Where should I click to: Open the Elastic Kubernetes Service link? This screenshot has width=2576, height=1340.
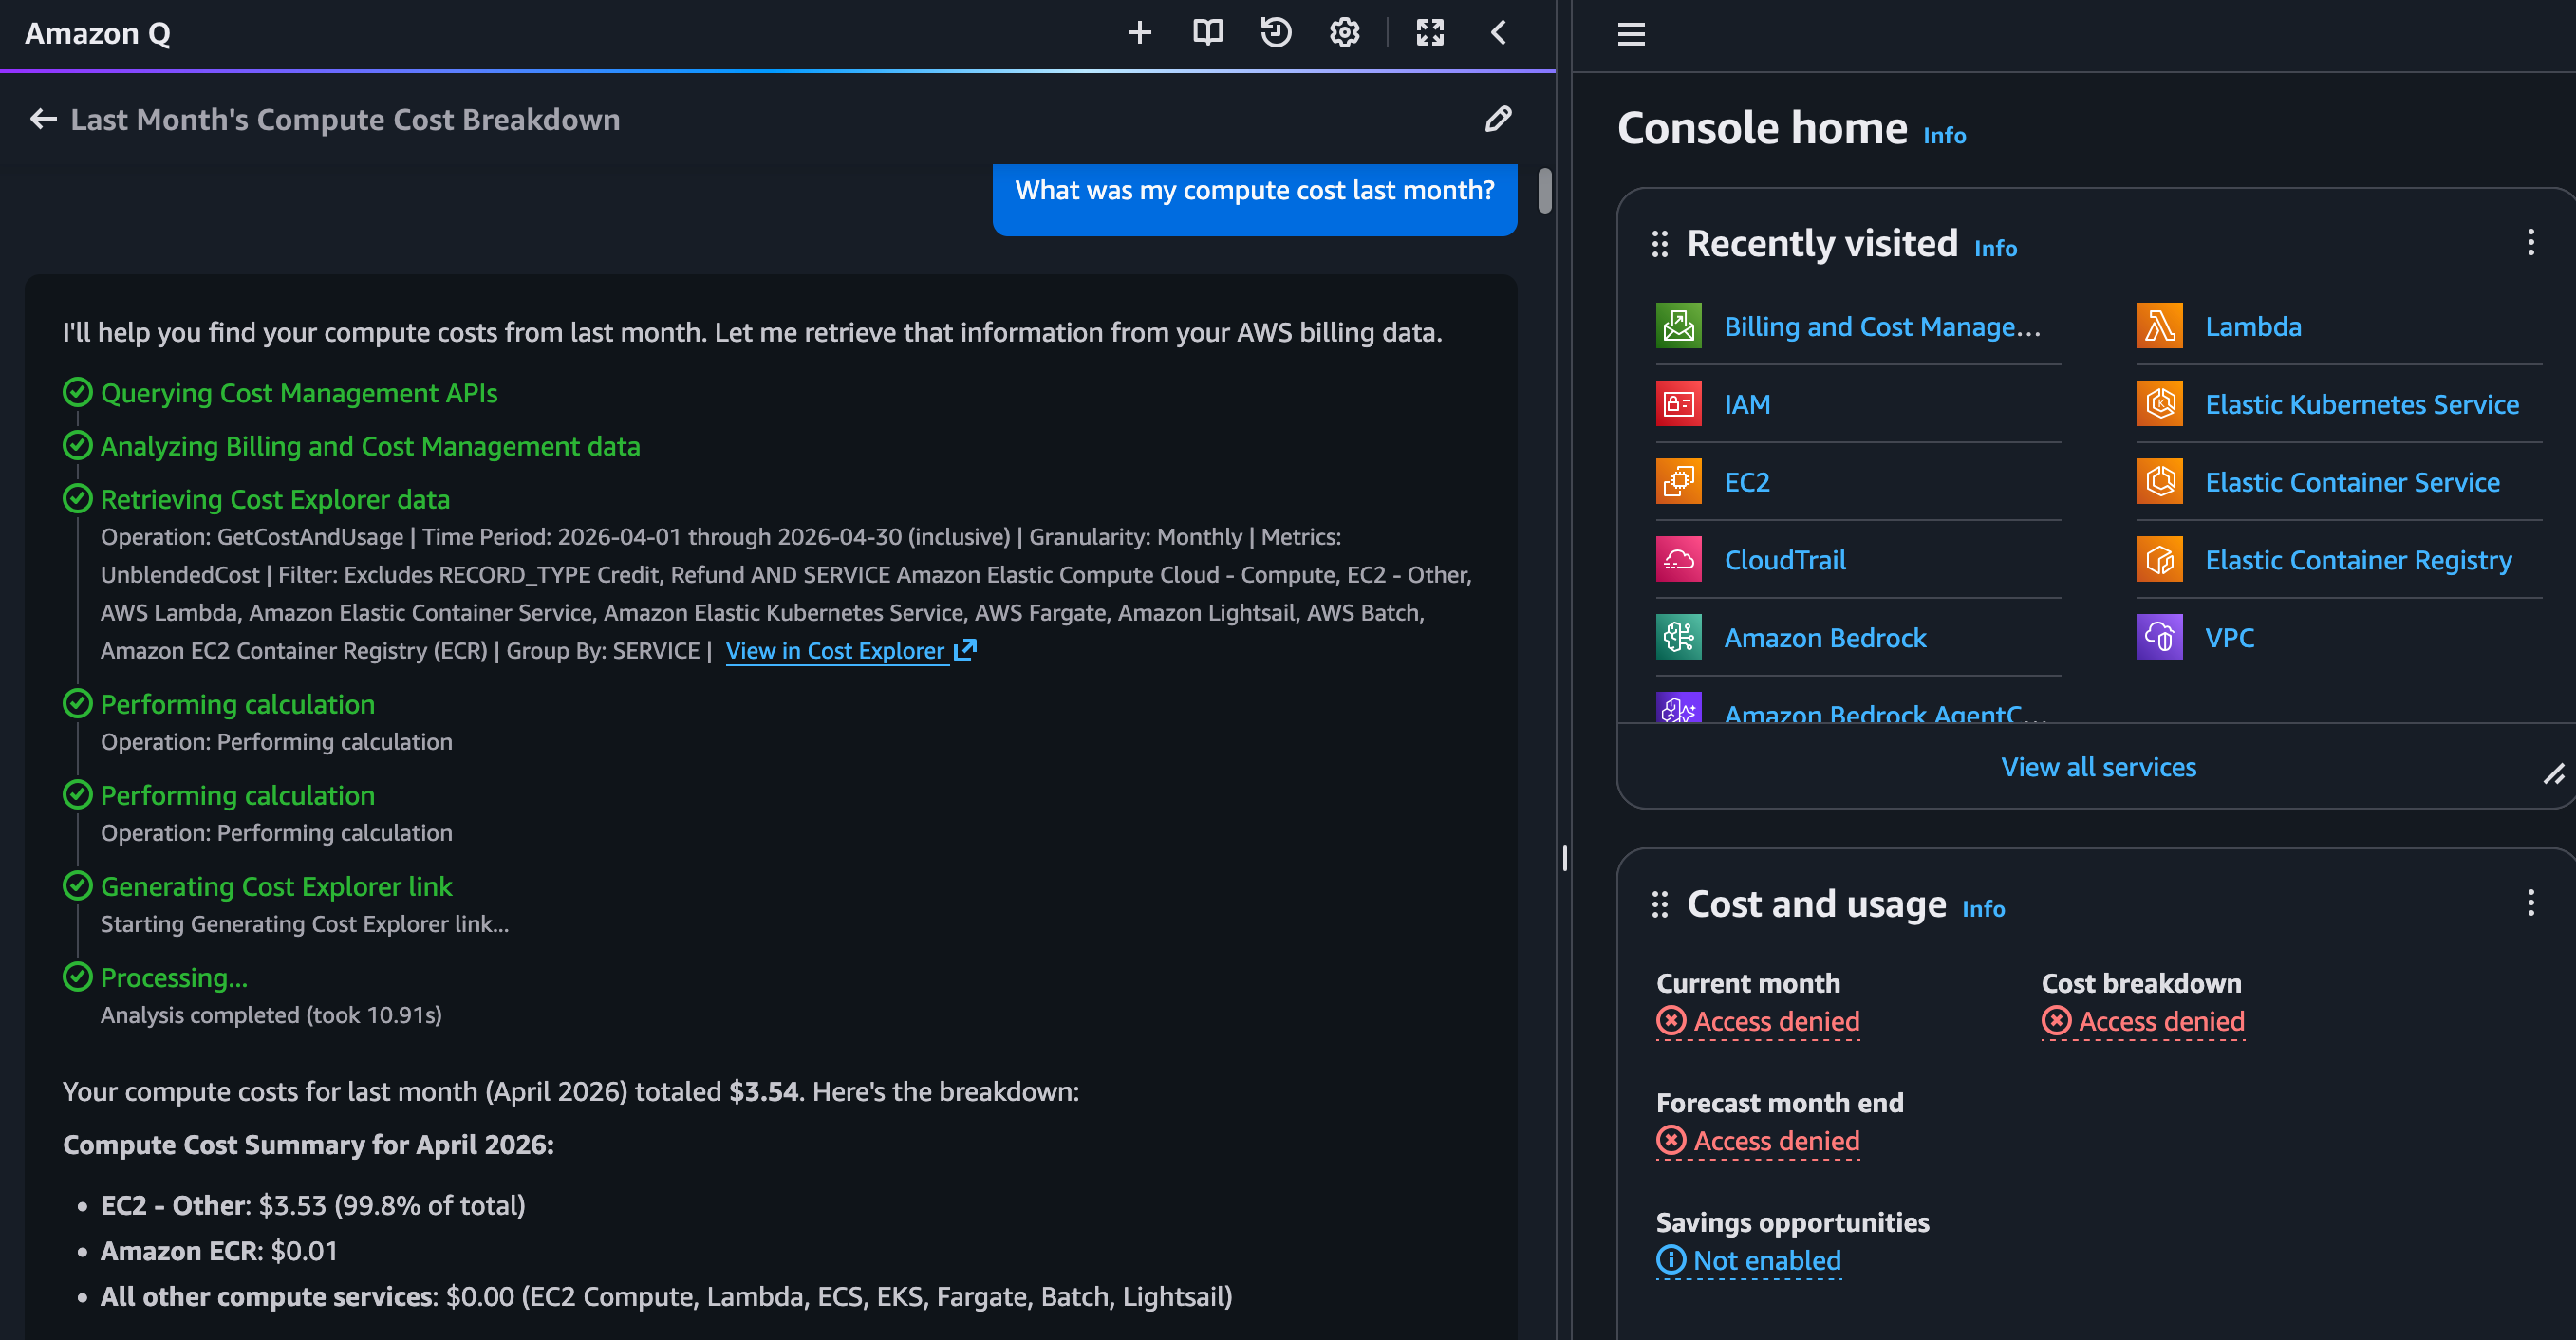pos(2362,405)
